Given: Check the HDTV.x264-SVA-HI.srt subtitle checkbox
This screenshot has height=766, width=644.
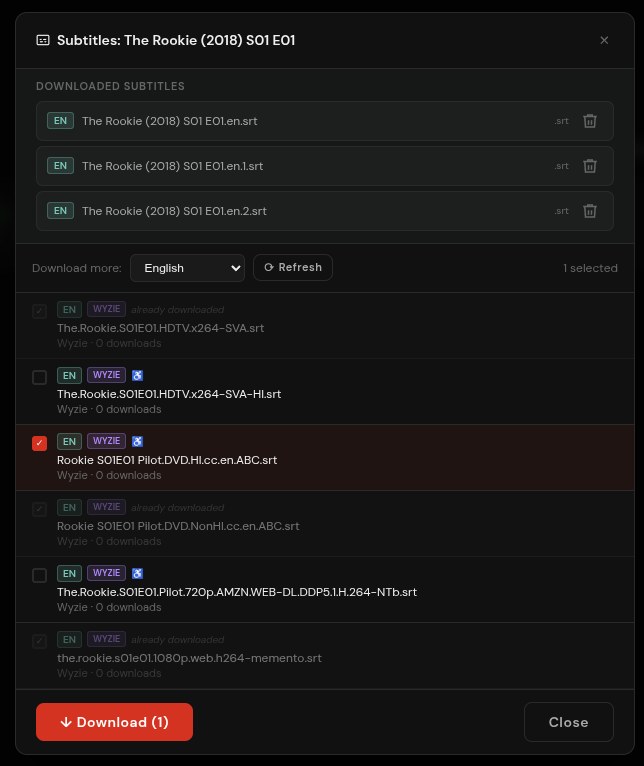Looking at the screenshot, I should click(x=40, y=377).
